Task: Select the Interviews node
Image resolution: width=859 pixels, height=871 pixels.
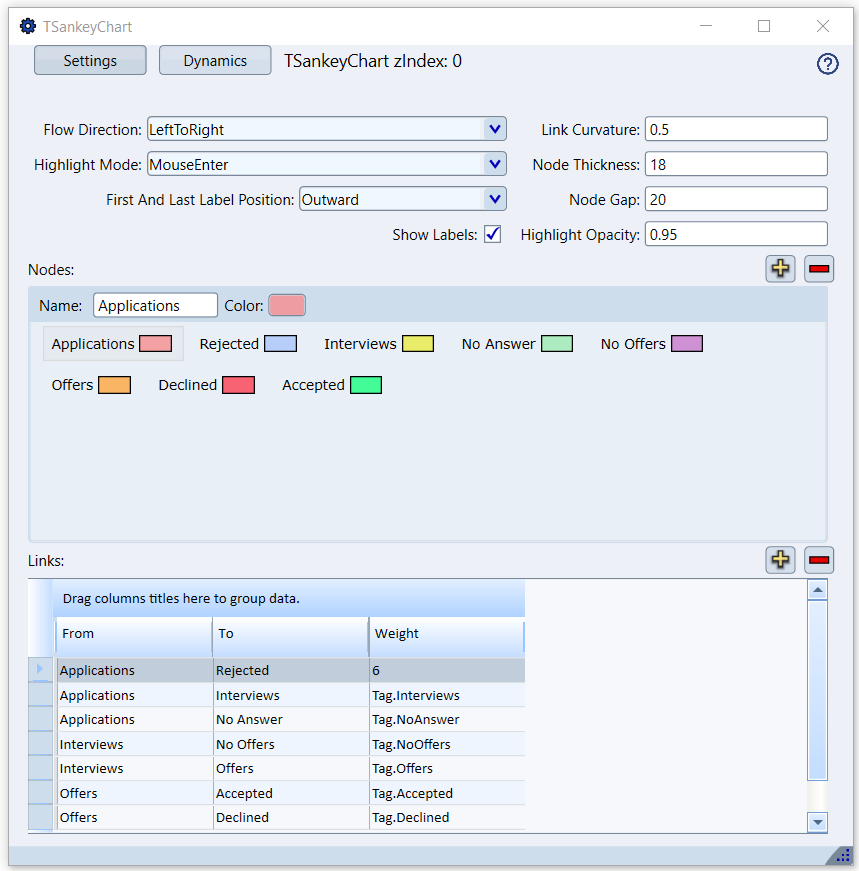Action: [378, 344]
